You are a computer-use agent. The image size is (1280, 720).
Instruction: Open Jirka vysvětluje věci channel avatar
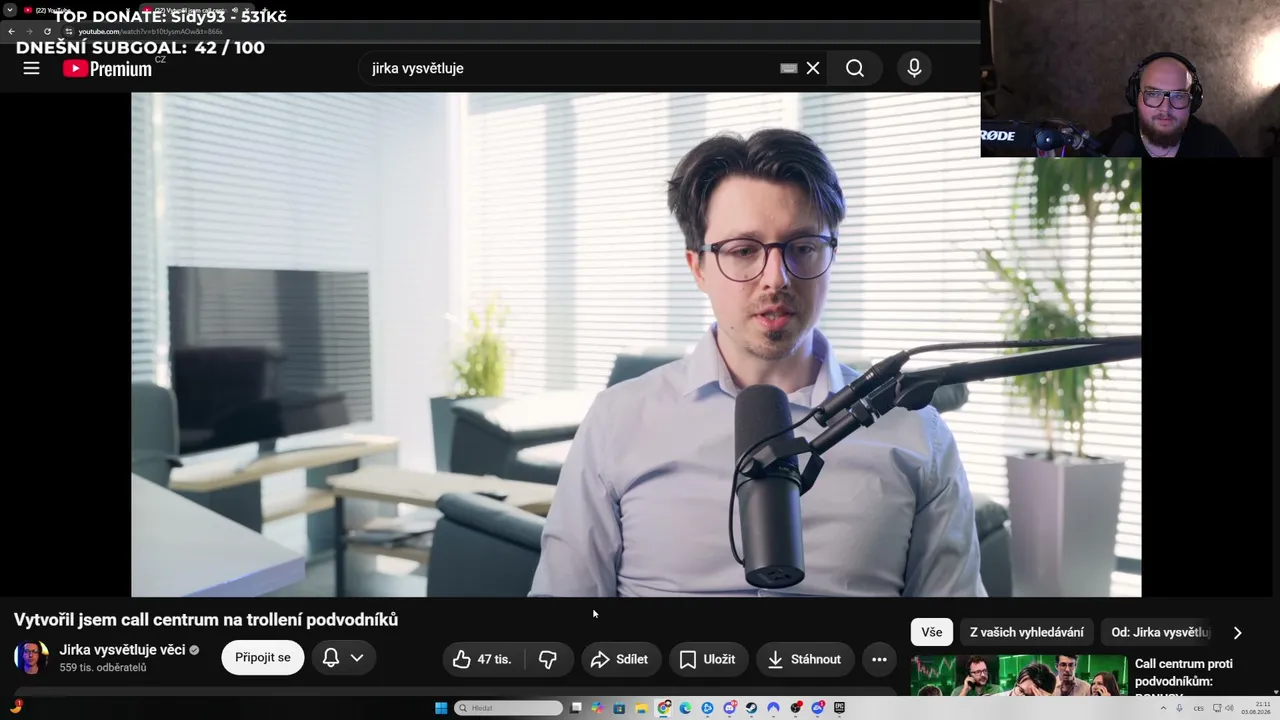click(31, 657)
